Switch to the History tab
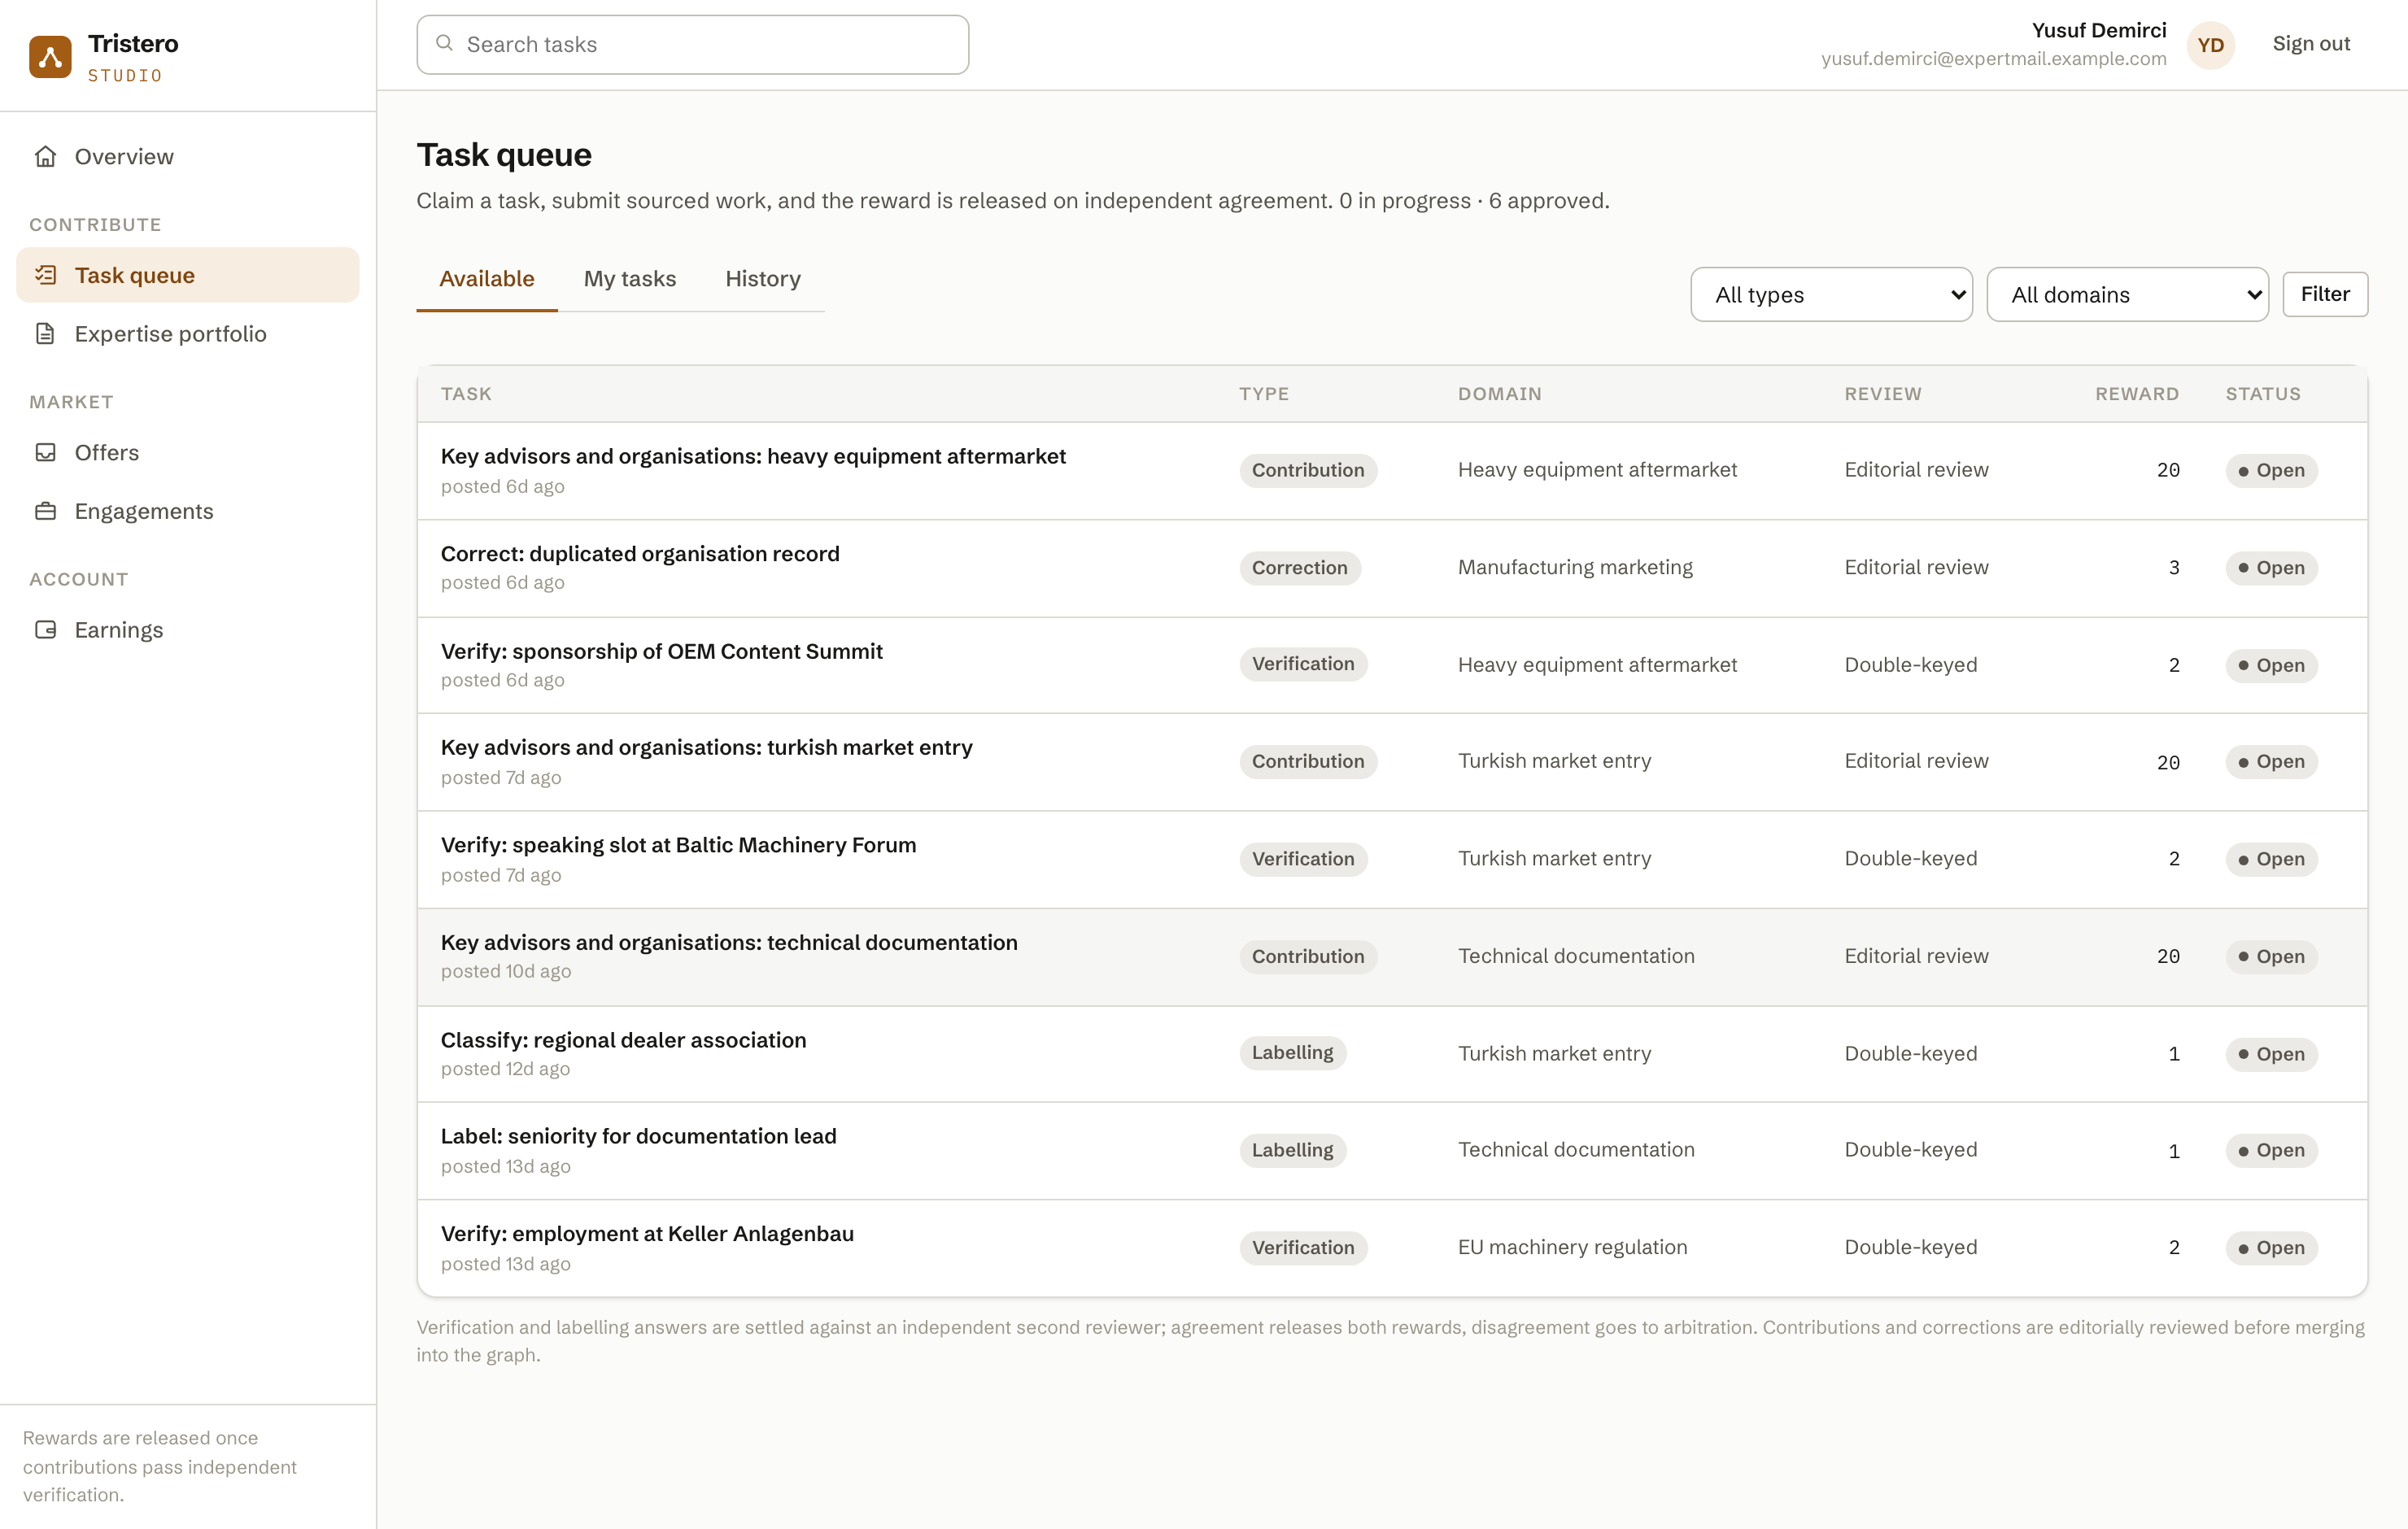 (x=763, y=279)
